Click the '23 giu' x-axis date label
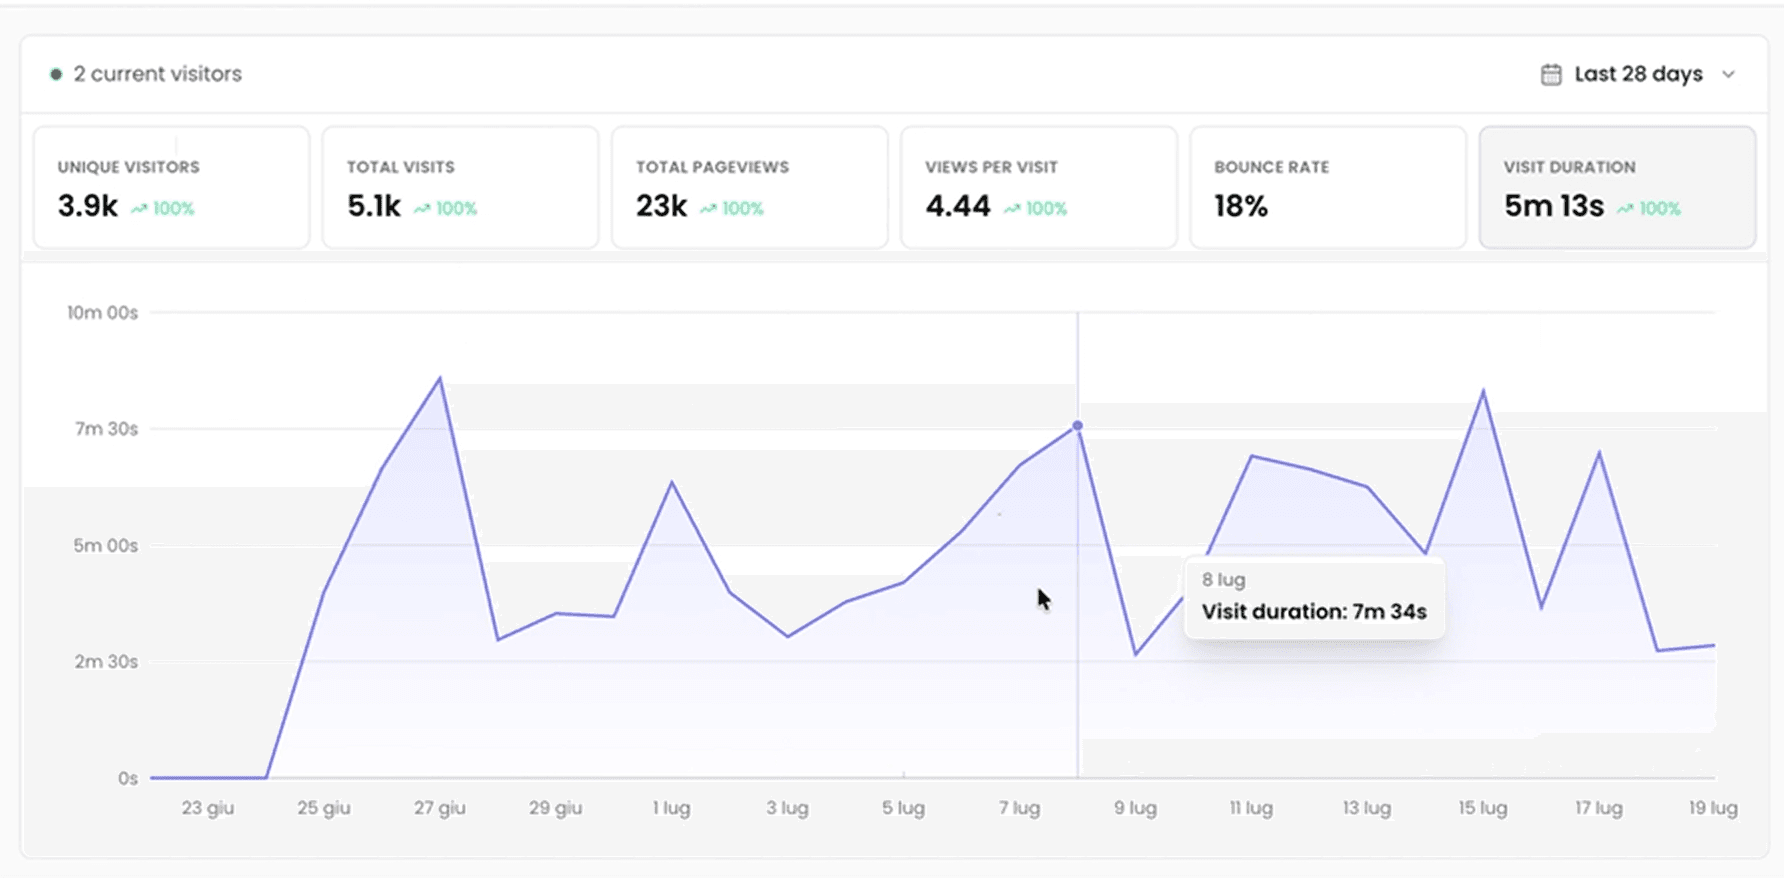1784x878 pixels. tap(207, 808)
